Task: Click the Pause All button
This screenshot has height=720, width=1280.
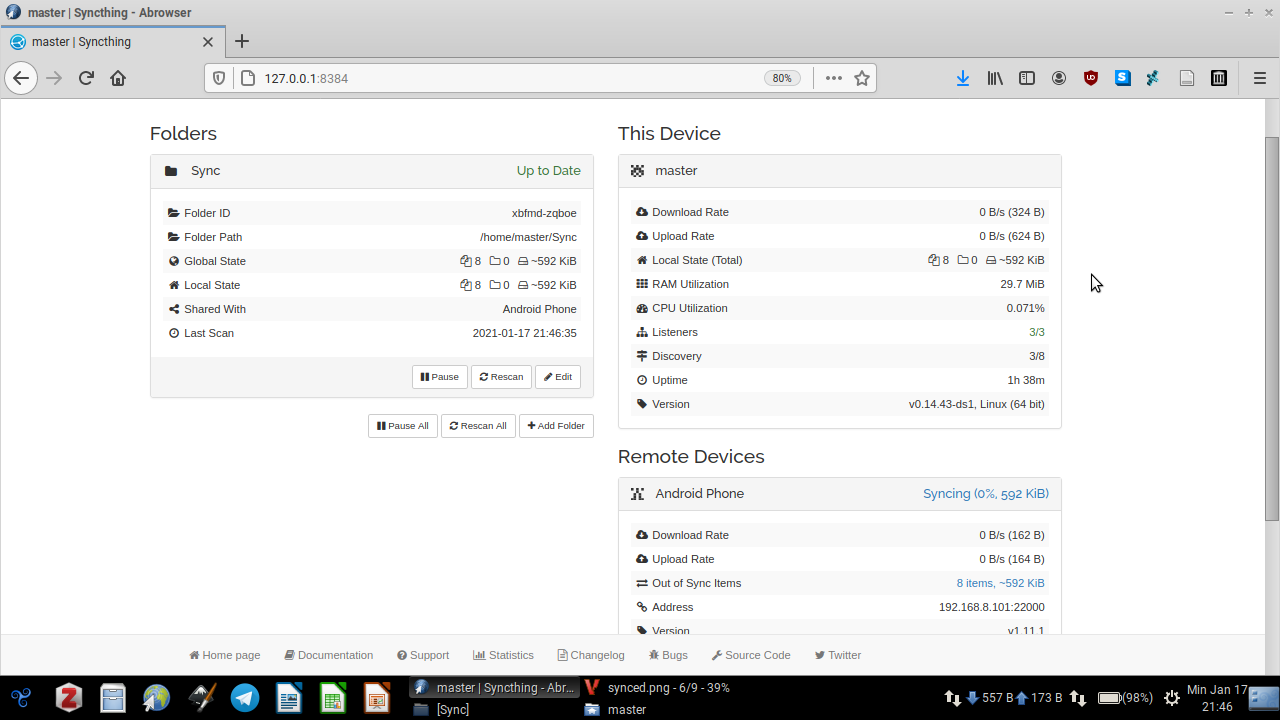Action: click(x=403, y=426)
